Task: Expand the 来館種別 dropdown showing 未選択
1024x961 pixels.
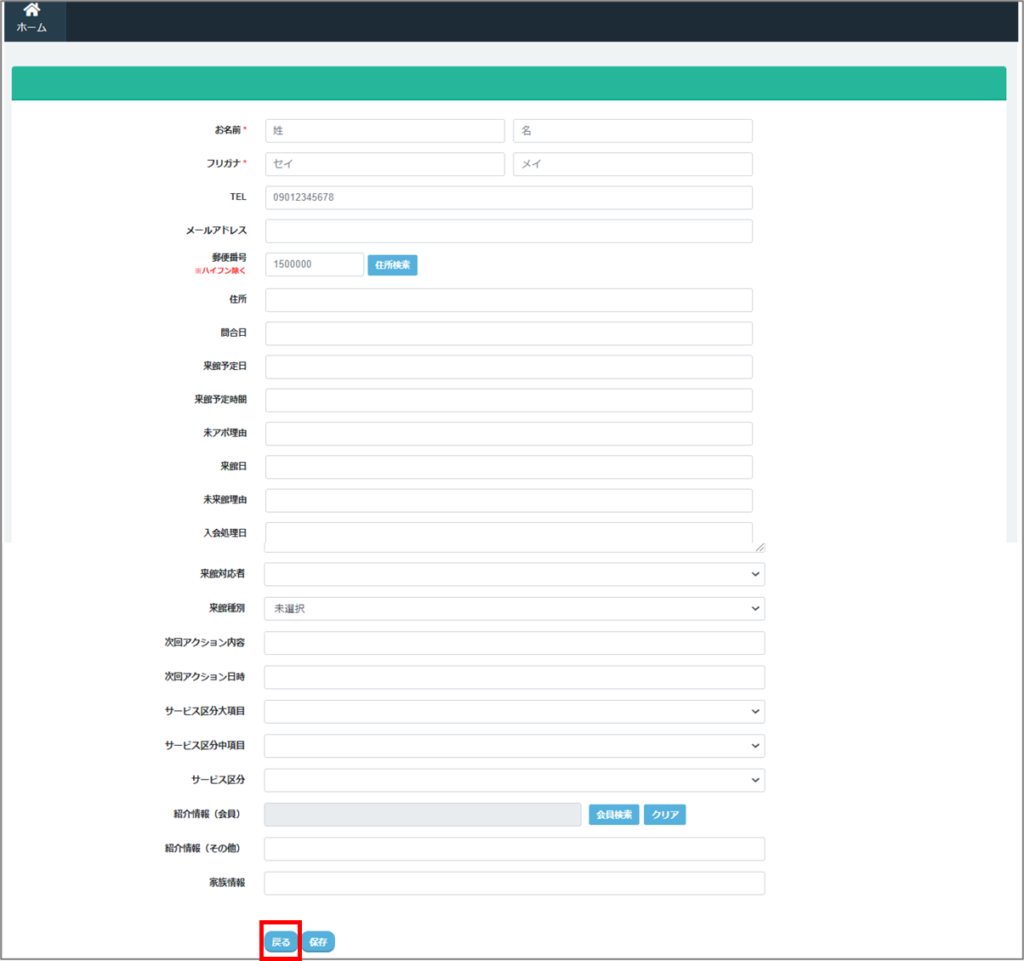Action: [514, 608]
